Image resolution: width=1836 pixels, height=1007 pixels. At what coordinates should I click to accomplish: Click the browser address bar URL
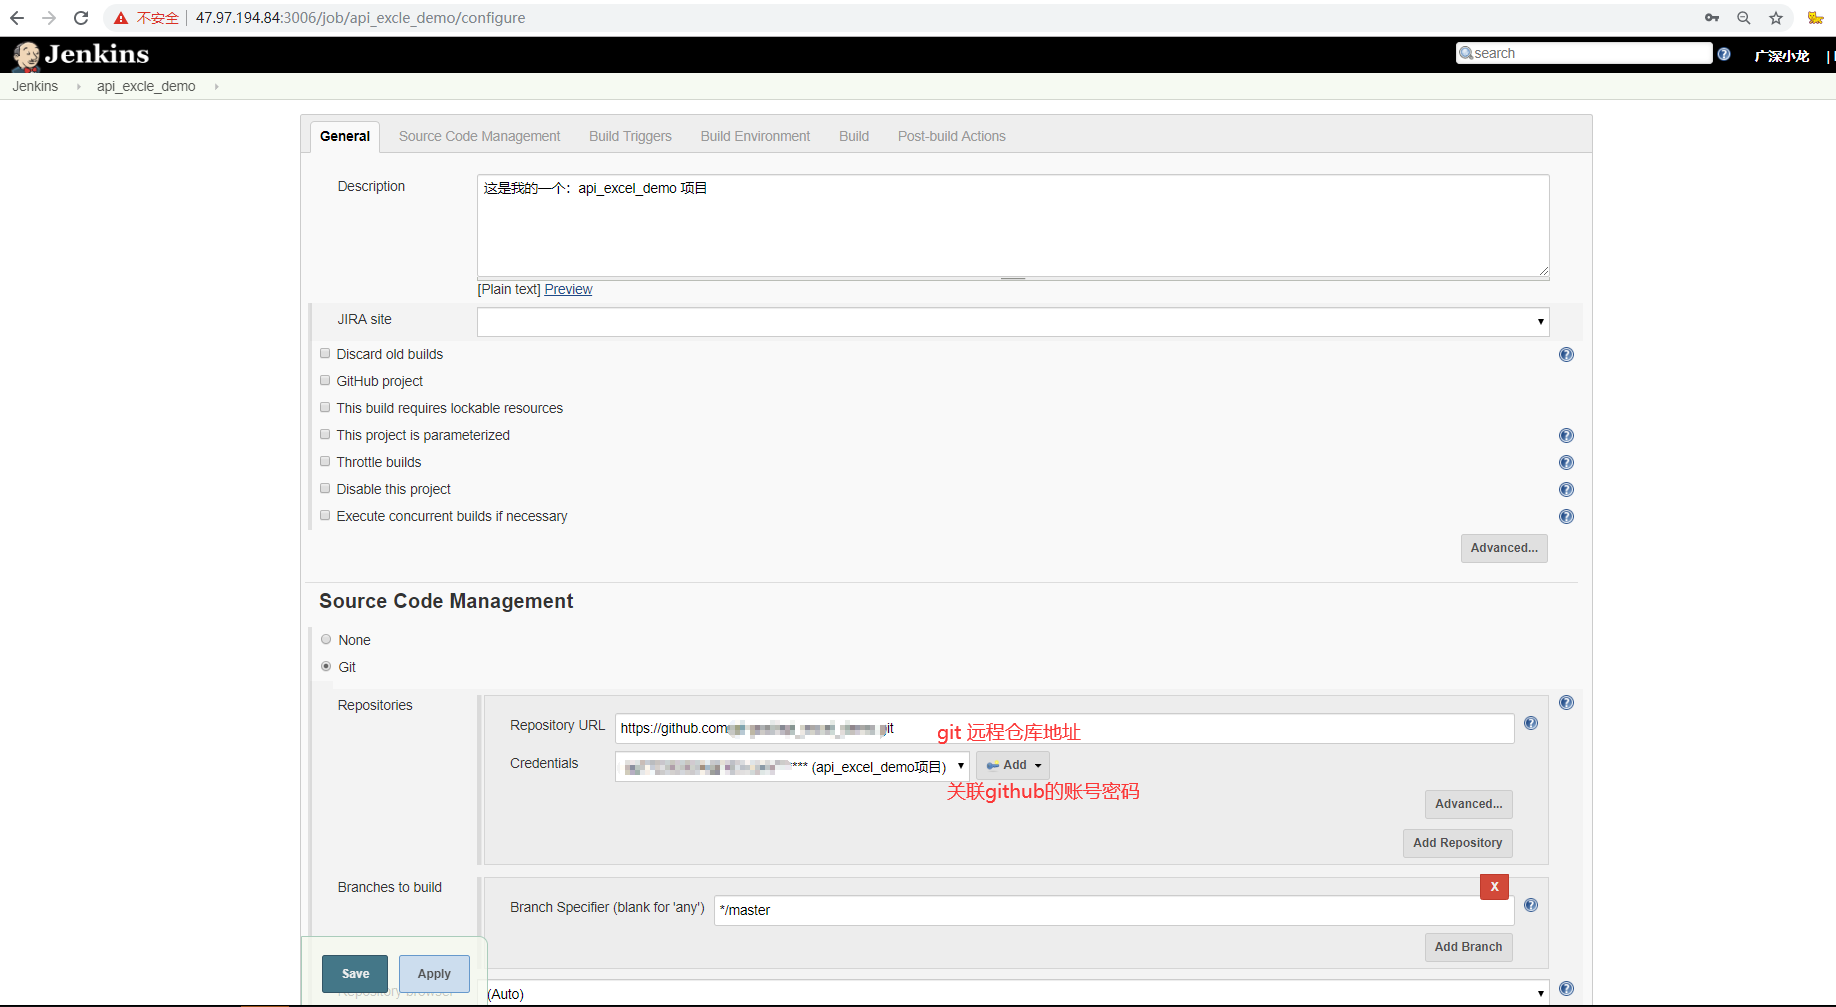[360, 18]
